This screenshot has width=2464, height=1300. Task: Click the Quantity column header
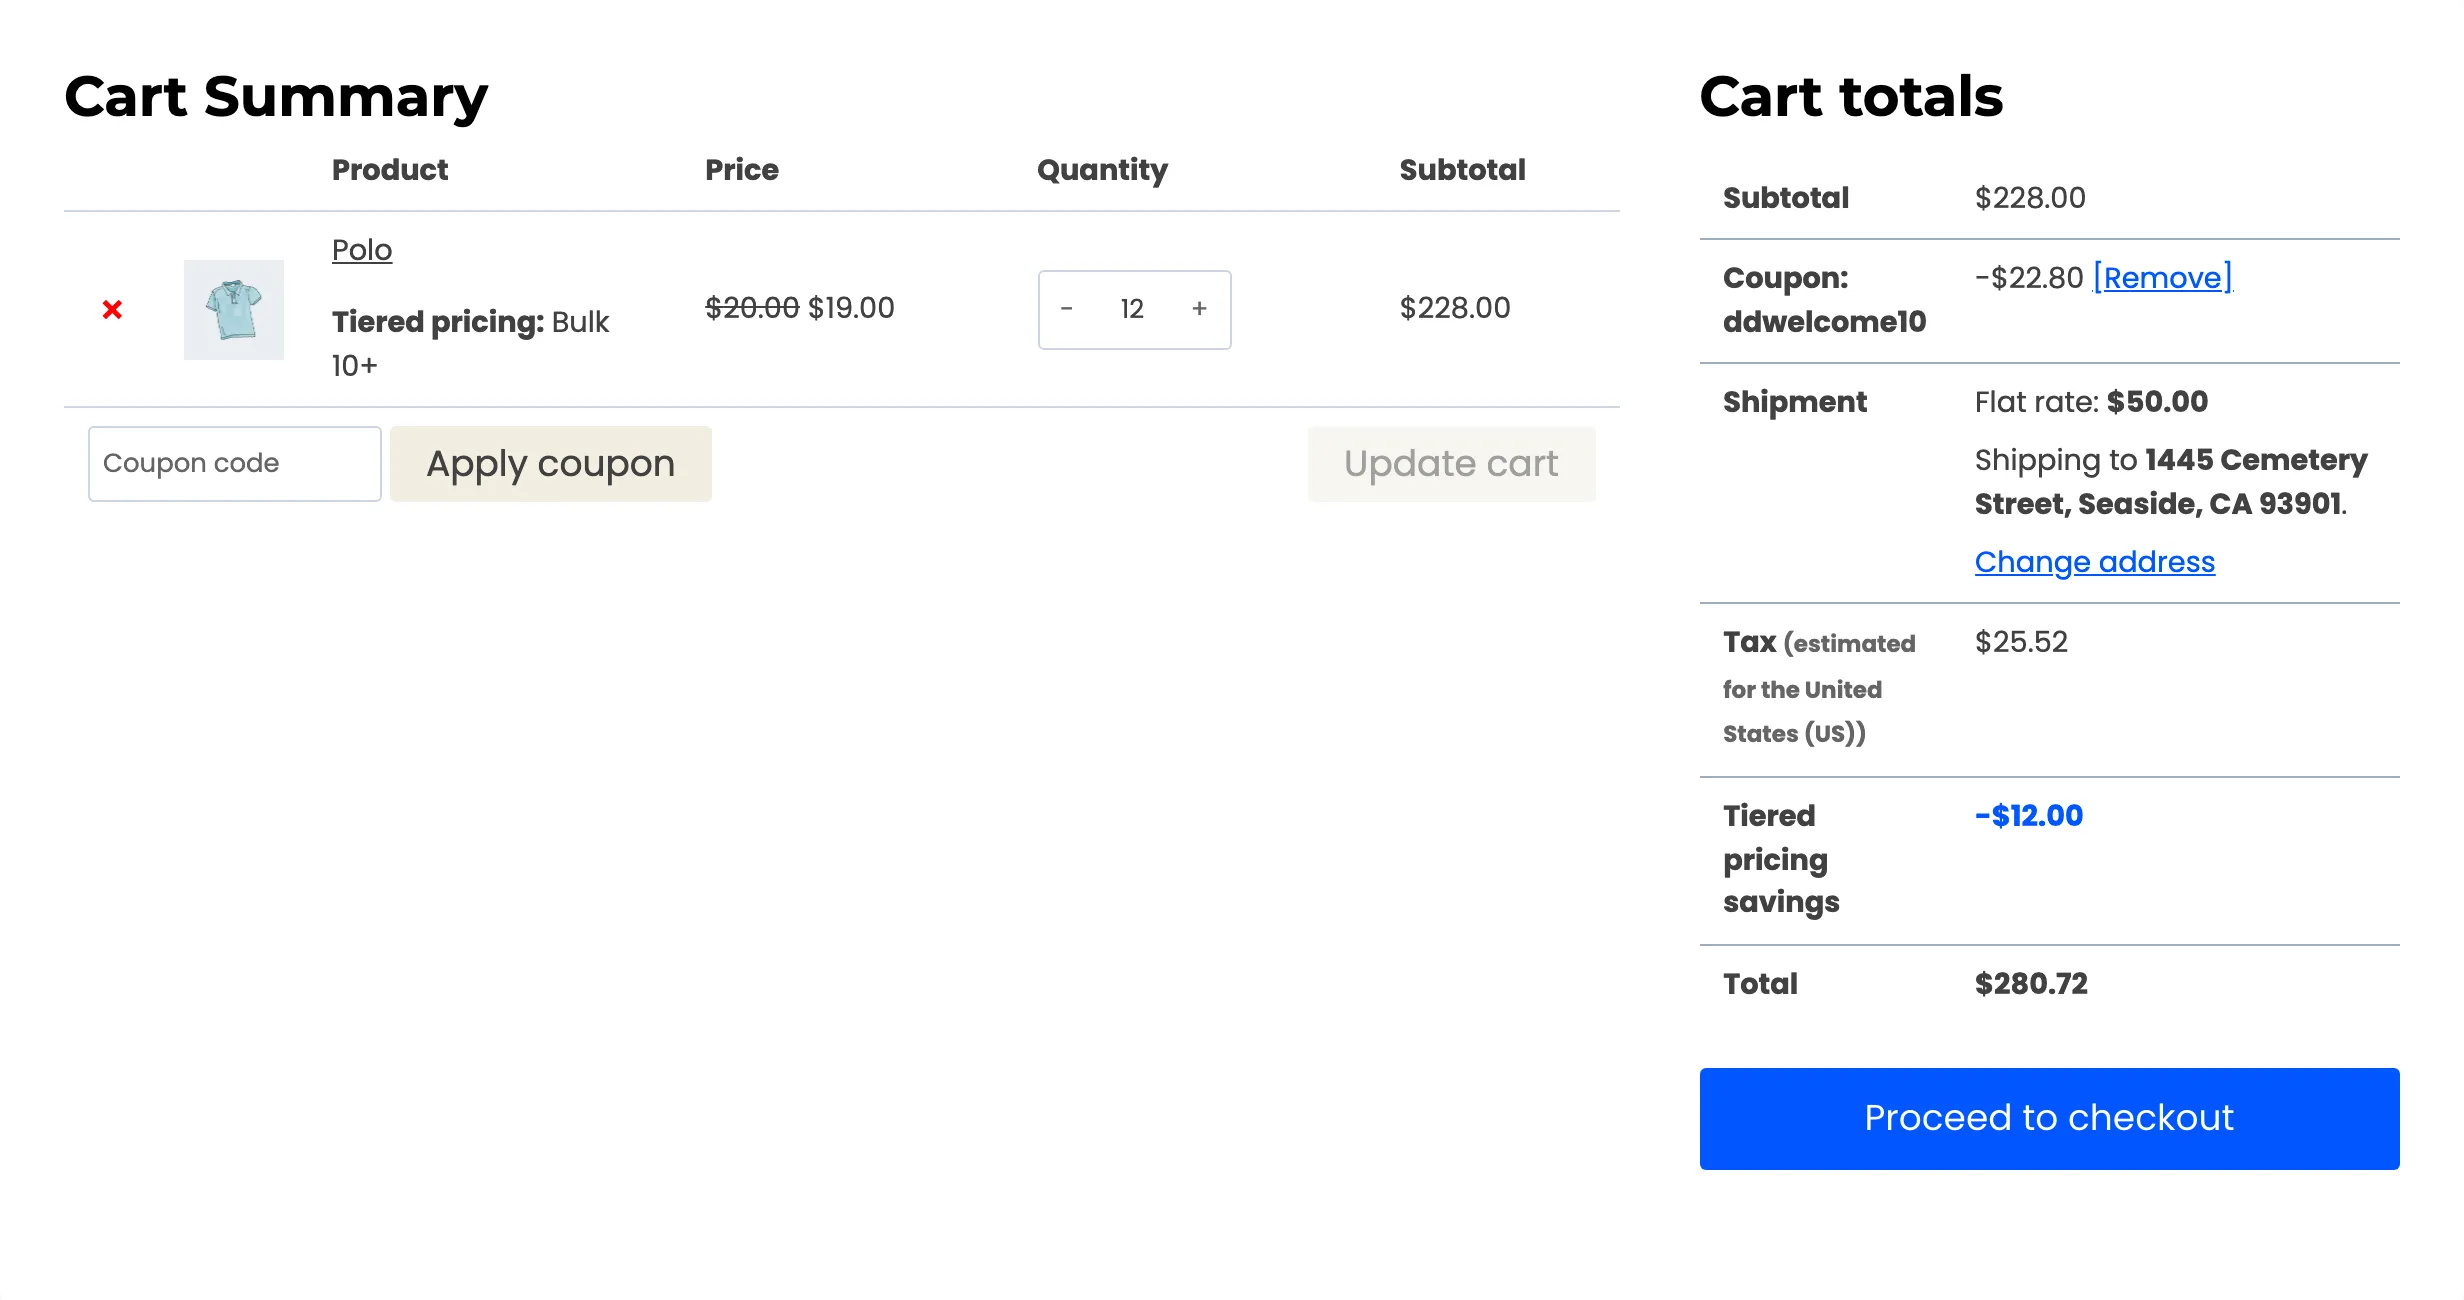[1102, 170]
